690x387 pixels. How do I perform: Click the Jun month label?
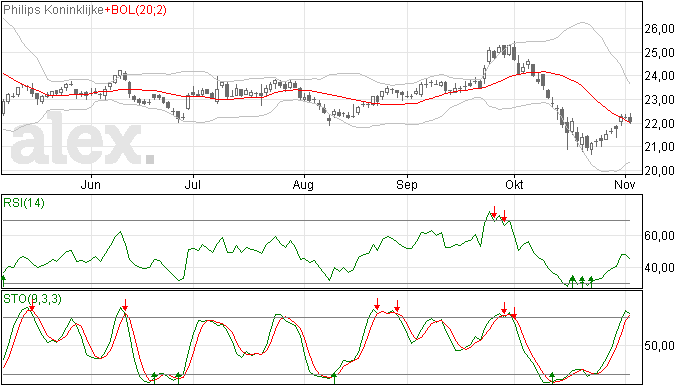pos(90,185)
